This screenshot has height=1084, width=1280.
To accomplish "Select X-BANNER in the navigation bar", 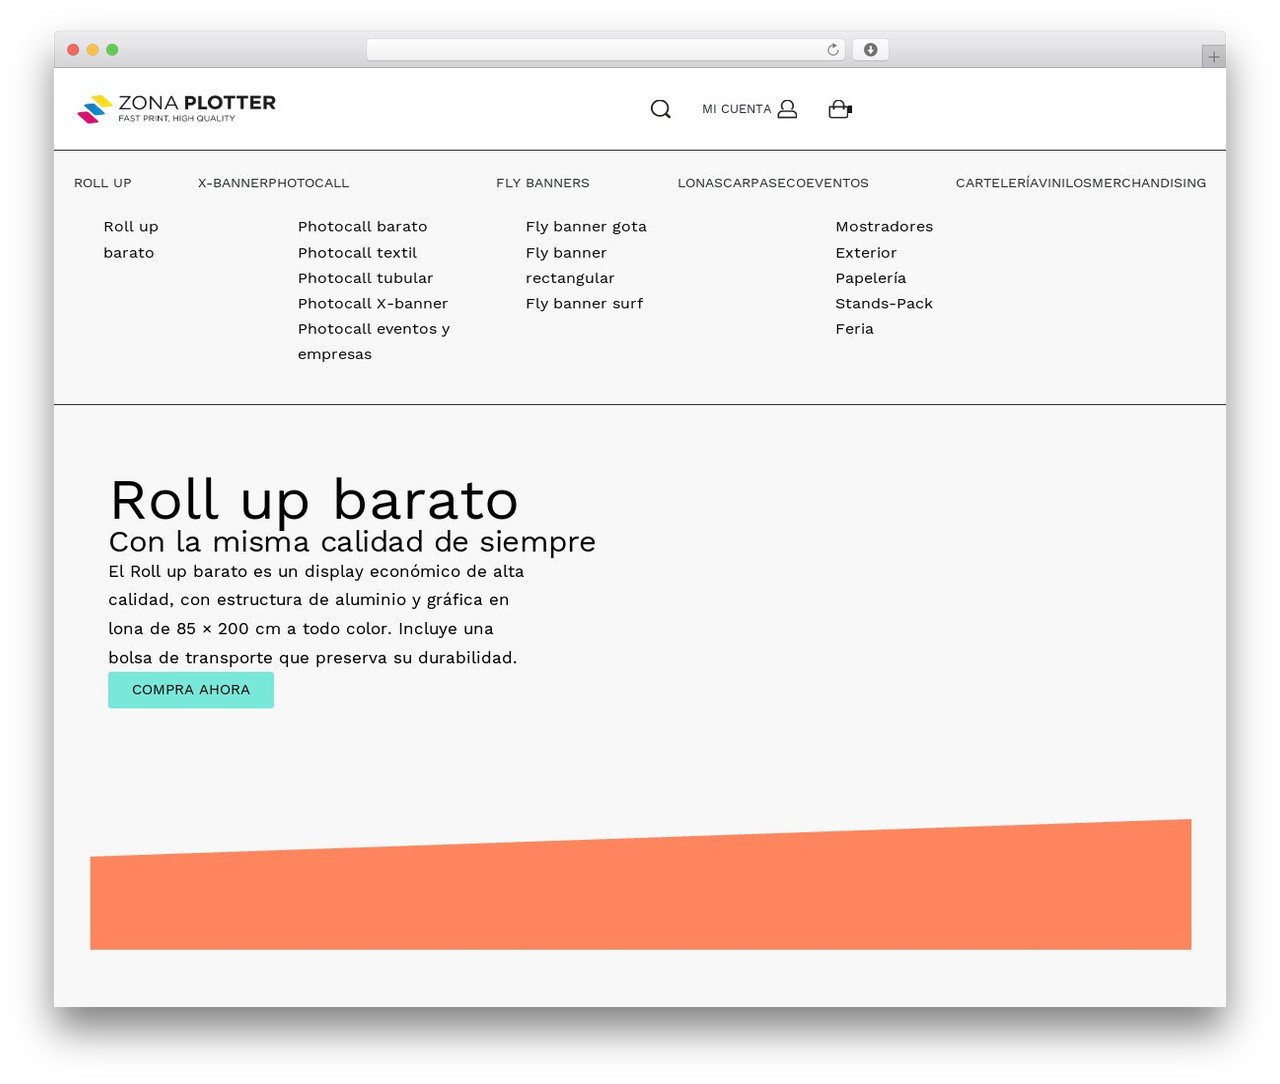I will (x=233, y=183).
